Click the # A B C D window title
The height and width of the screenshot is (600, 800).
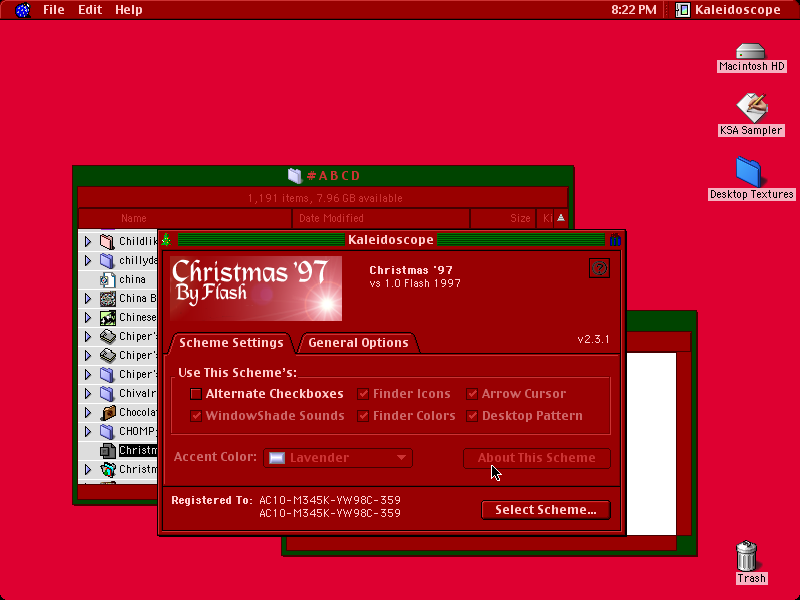(334, 176)
